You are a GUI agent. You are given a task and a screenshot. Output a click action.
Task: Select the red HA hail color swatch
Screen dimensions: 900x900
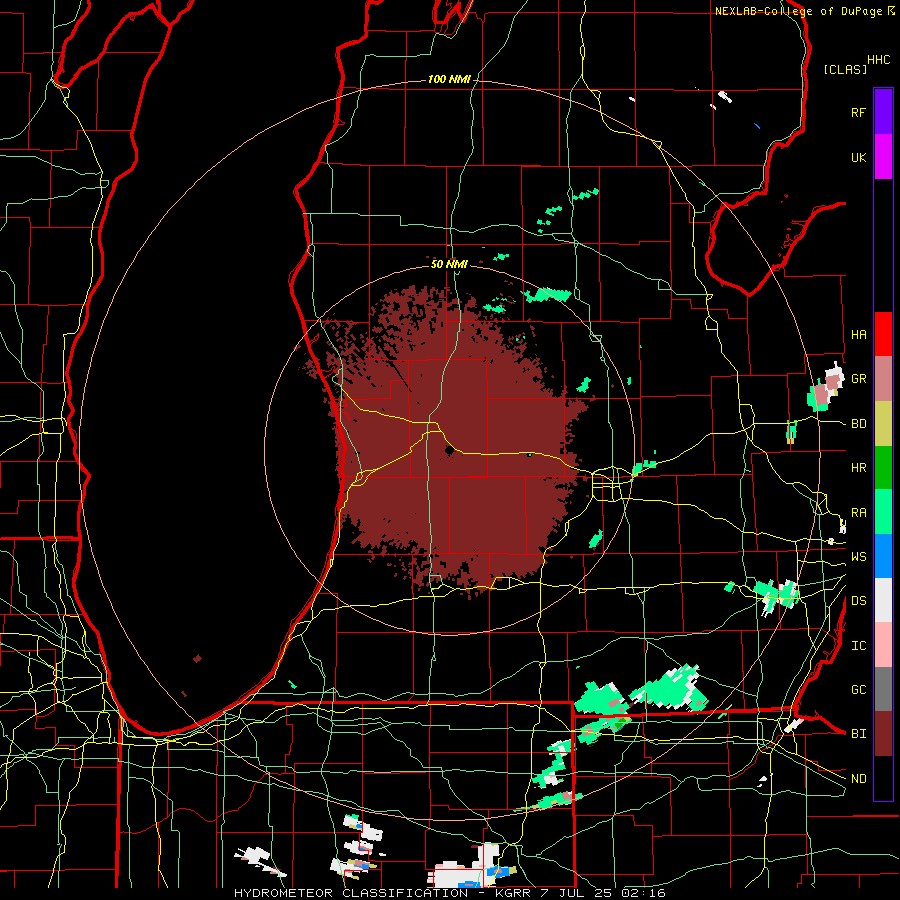(883, 334)
